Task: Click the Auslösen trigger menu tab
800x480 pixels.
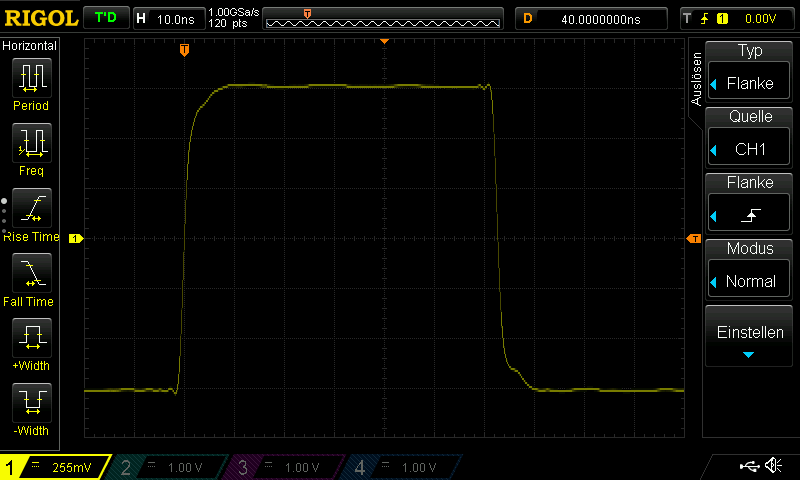Action: coord(696,79)
